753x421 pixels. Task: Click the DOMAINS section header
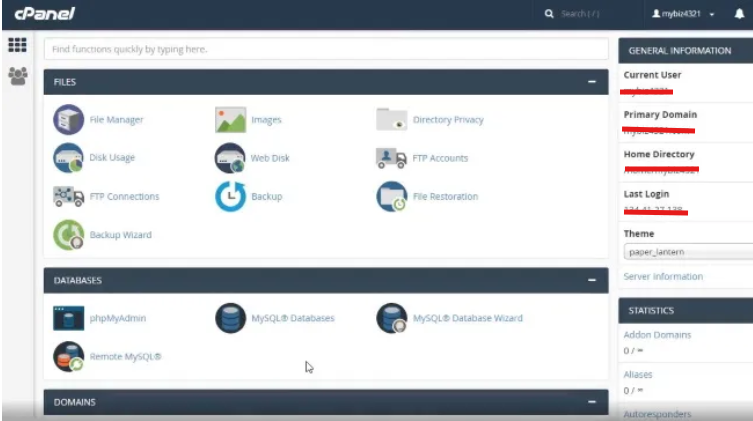[326, 402]
